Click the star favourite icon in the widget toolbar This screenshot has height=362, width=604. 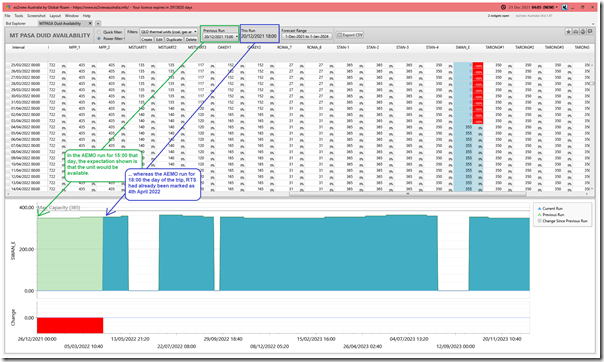pos(568,32)
